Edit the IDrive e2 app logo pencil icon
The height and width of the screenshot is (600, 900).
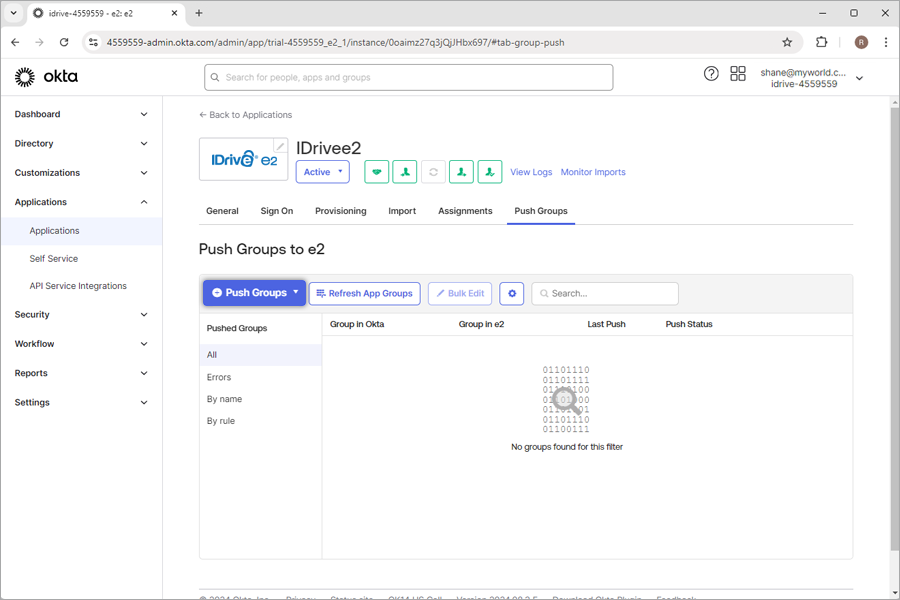point(280,146)
